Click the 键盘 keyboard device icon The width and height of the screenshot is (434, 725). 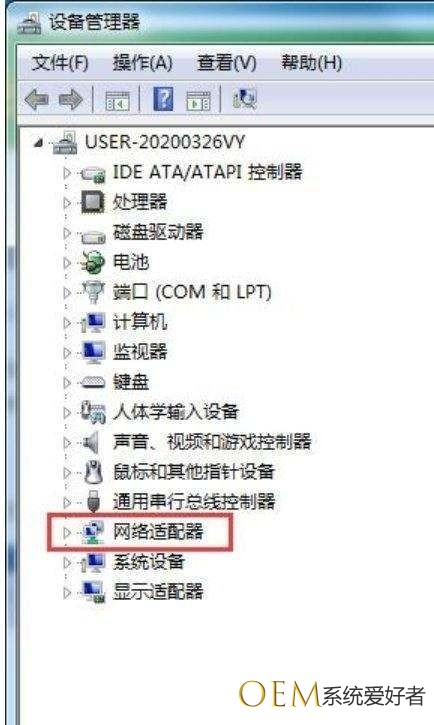coord(93,382)
